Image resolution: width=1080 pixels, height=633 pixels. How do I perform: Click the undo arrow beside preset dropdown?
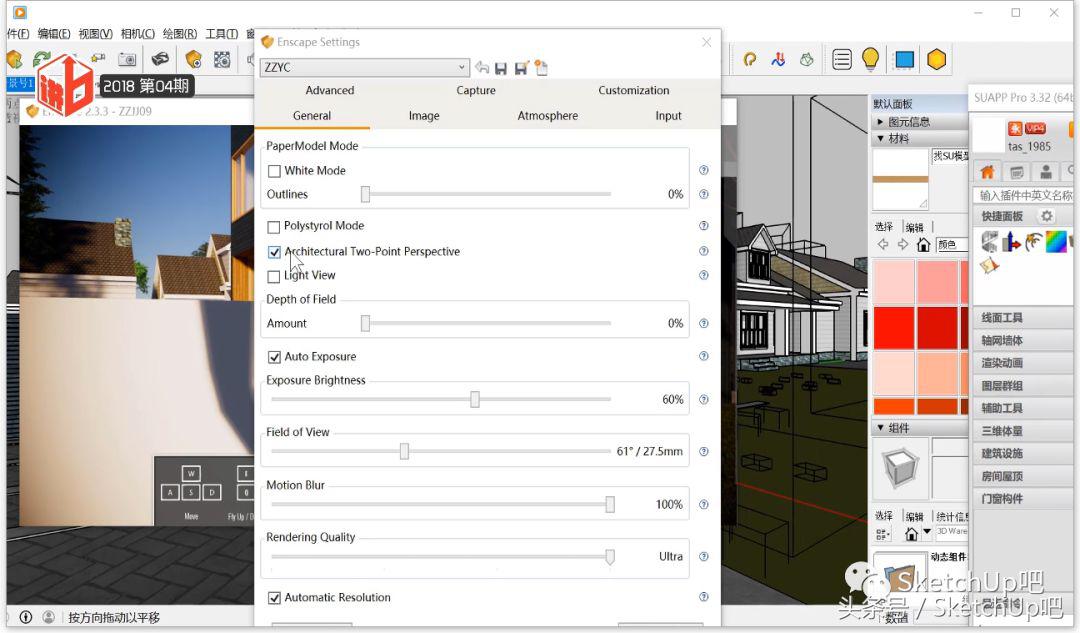482,68
